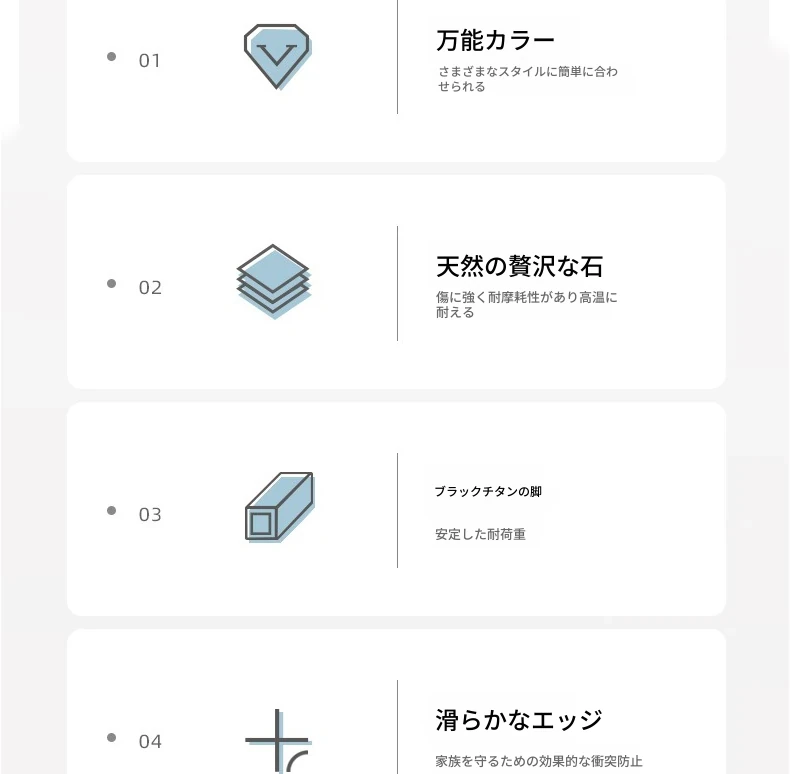Viewport: 790px width, 774px height.
Task: Click the square tube leg icon
Action: (x=279, y=507)
